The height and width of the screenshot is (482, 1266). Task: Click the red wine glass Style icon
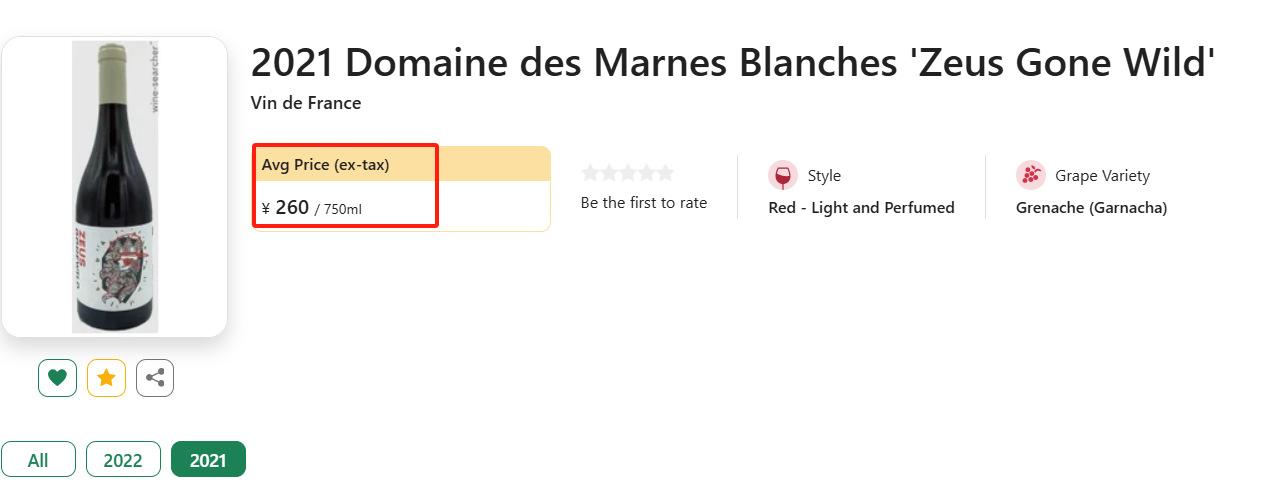click(x=783, y=175)
